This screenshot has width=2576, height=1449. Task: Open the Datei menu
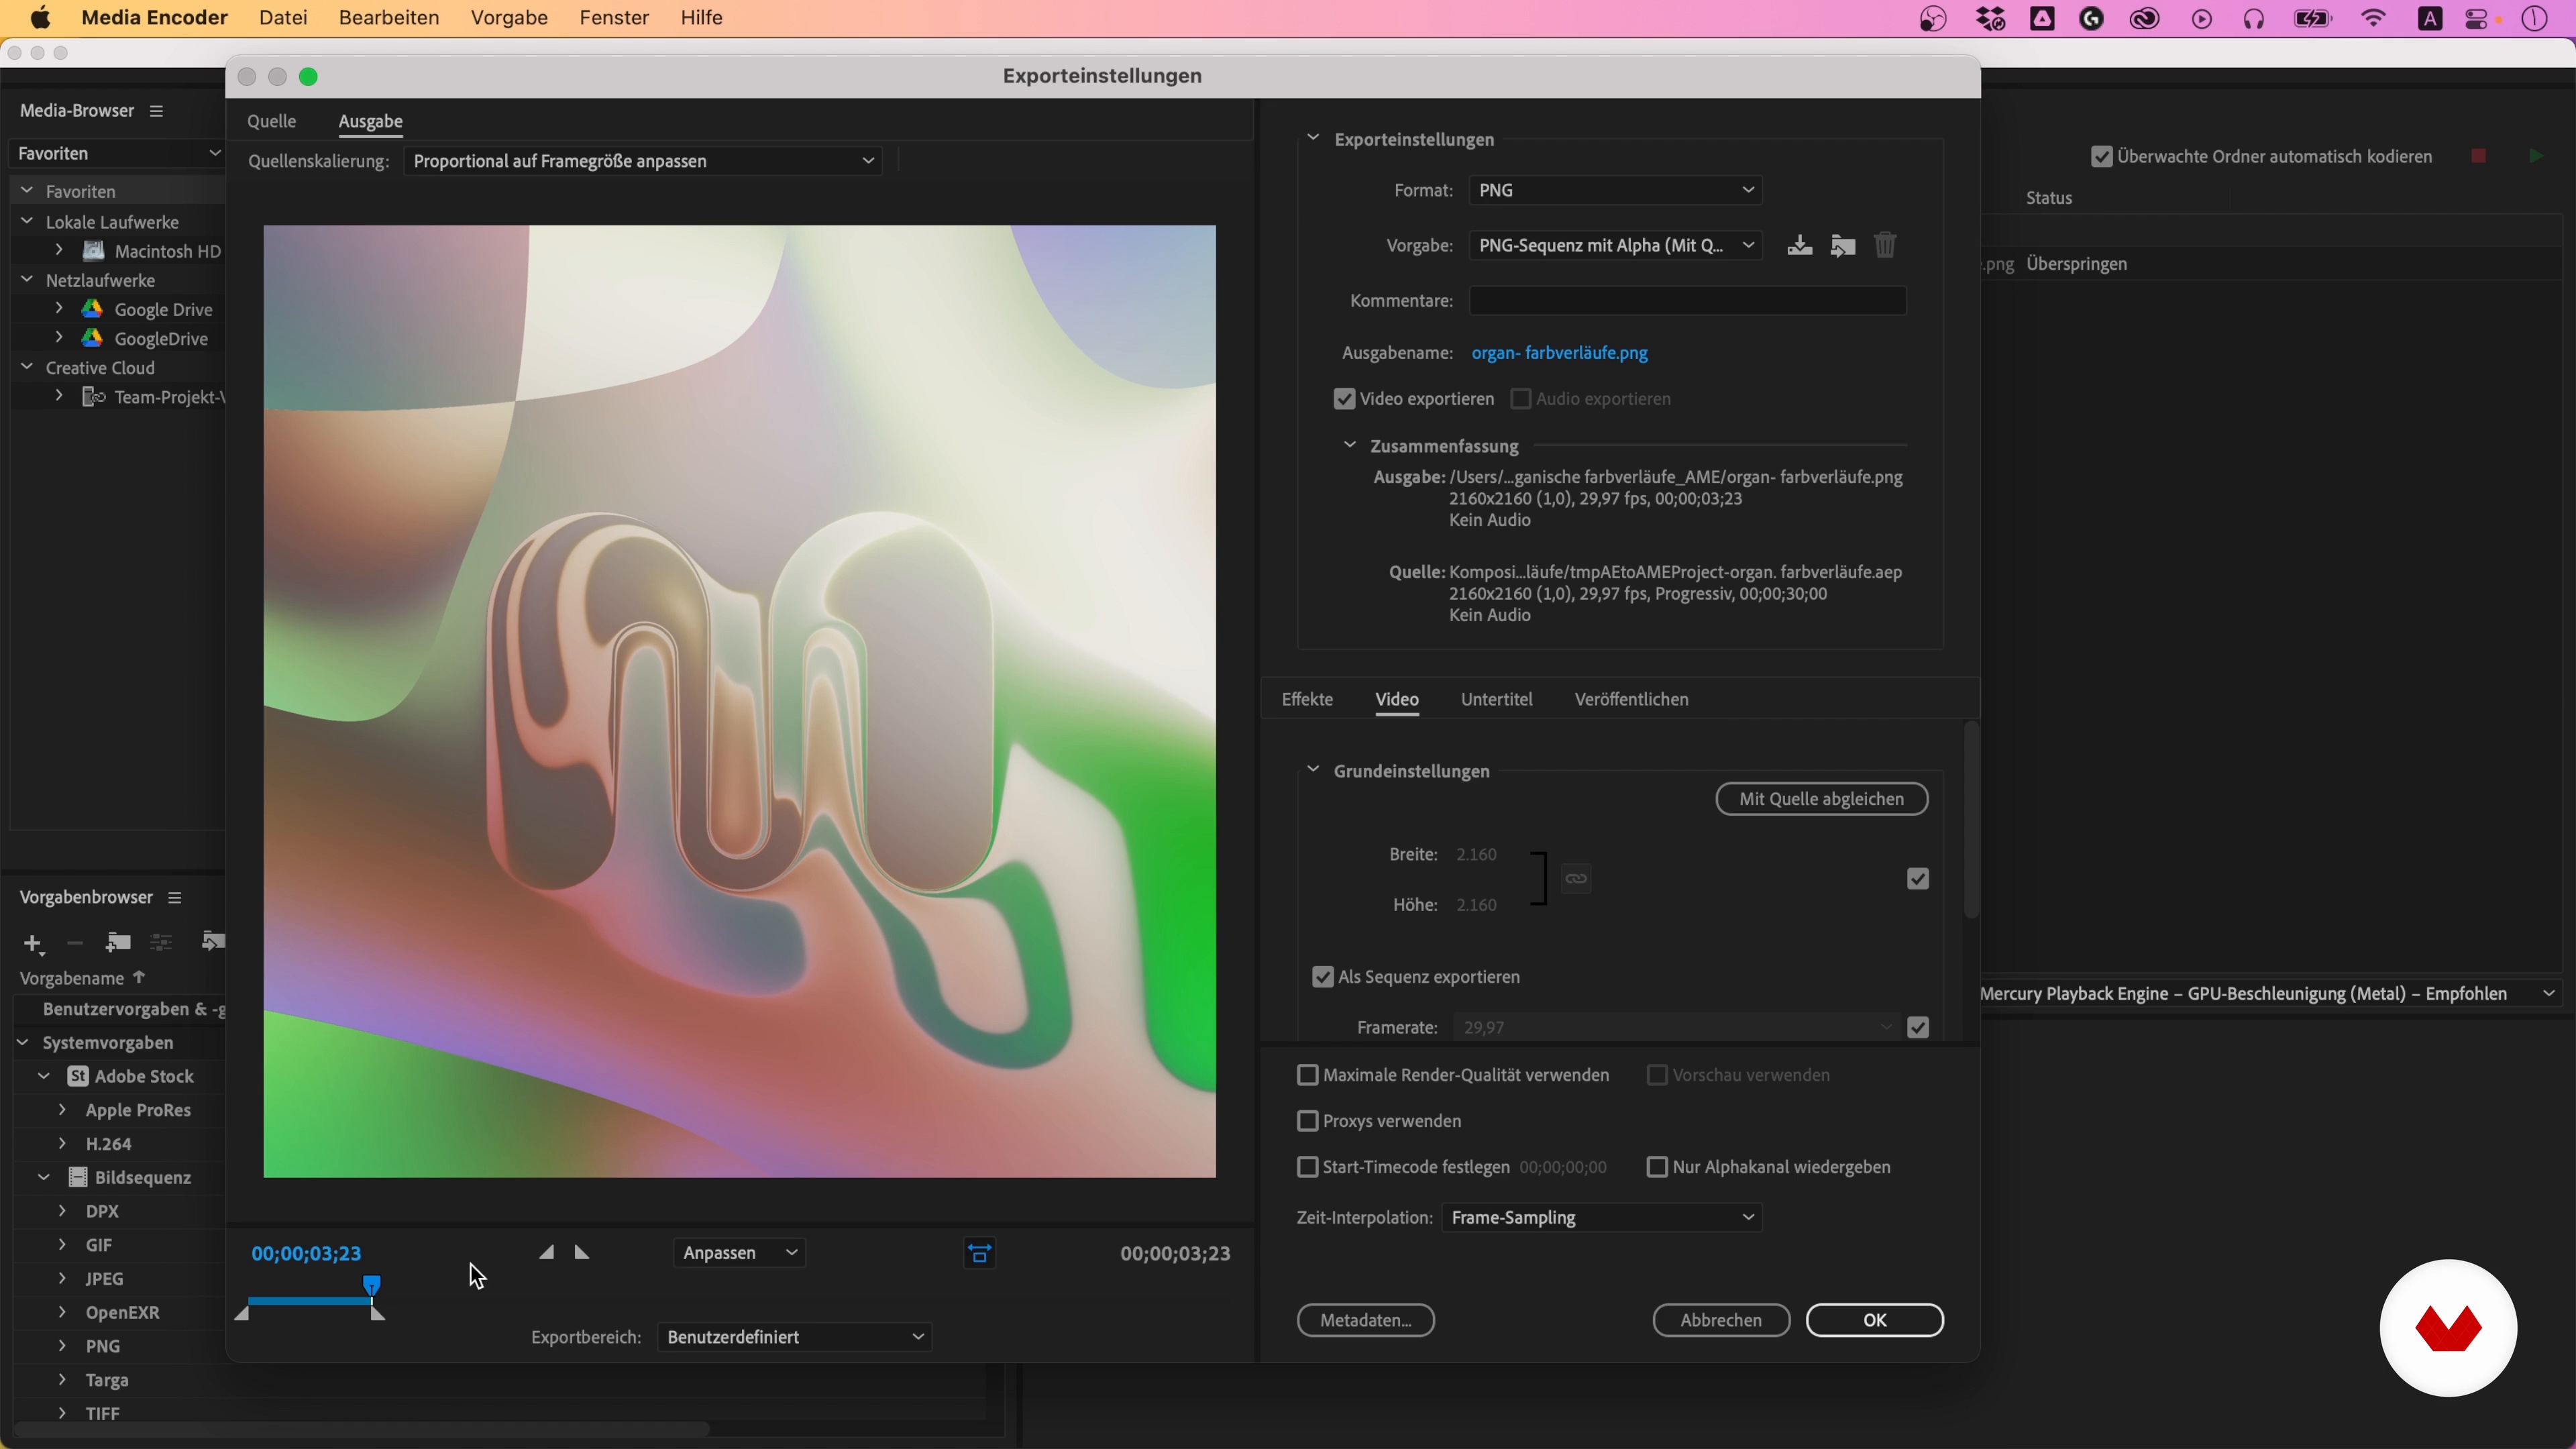coord(283,18)
